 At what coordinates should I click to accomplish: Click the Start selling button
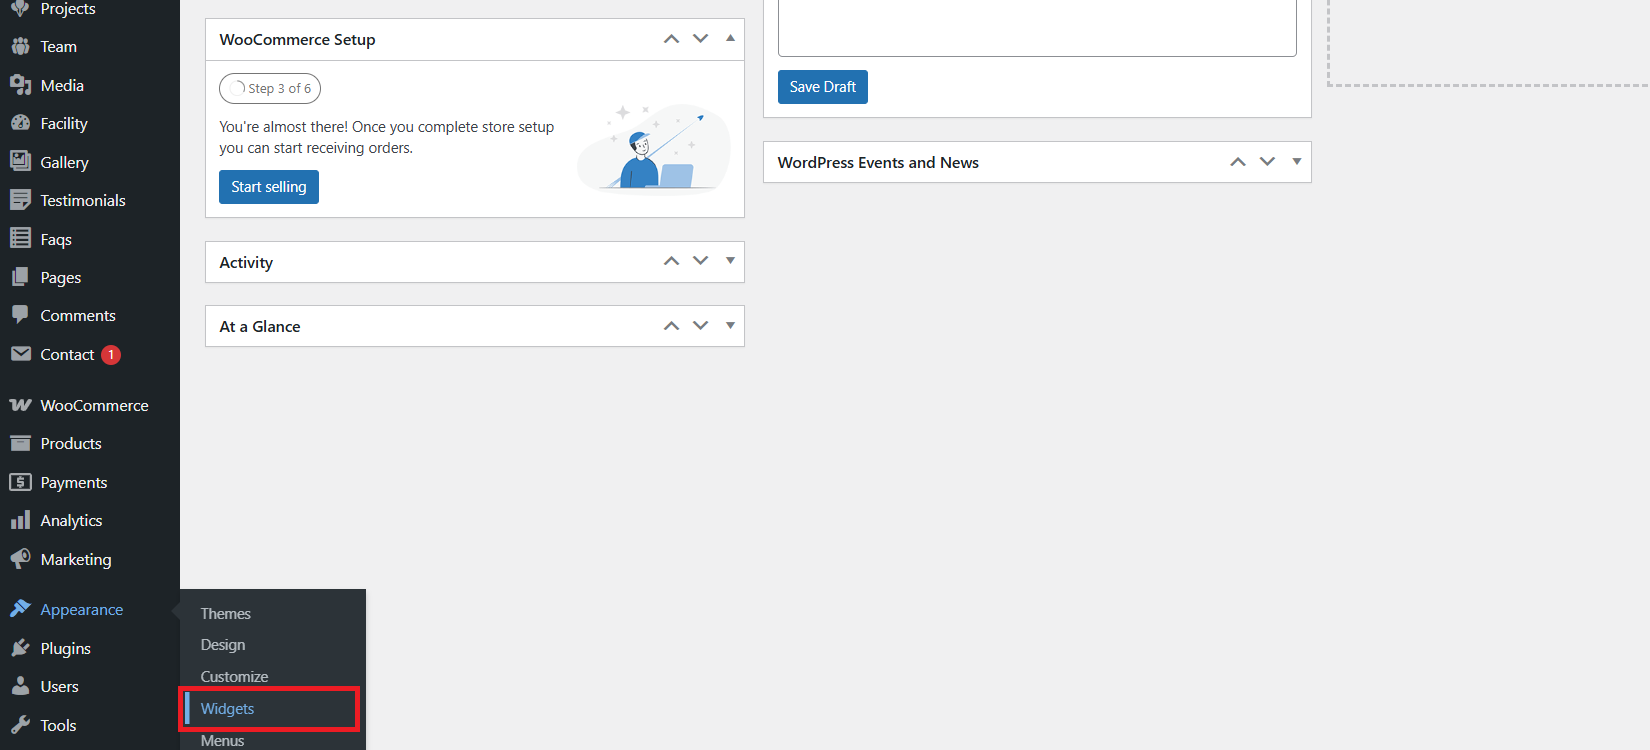click(x=269, y=187)
